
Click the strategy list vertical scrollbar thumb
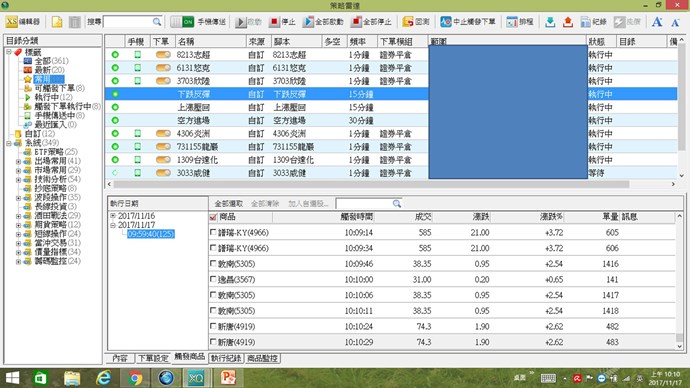[681, 96]
